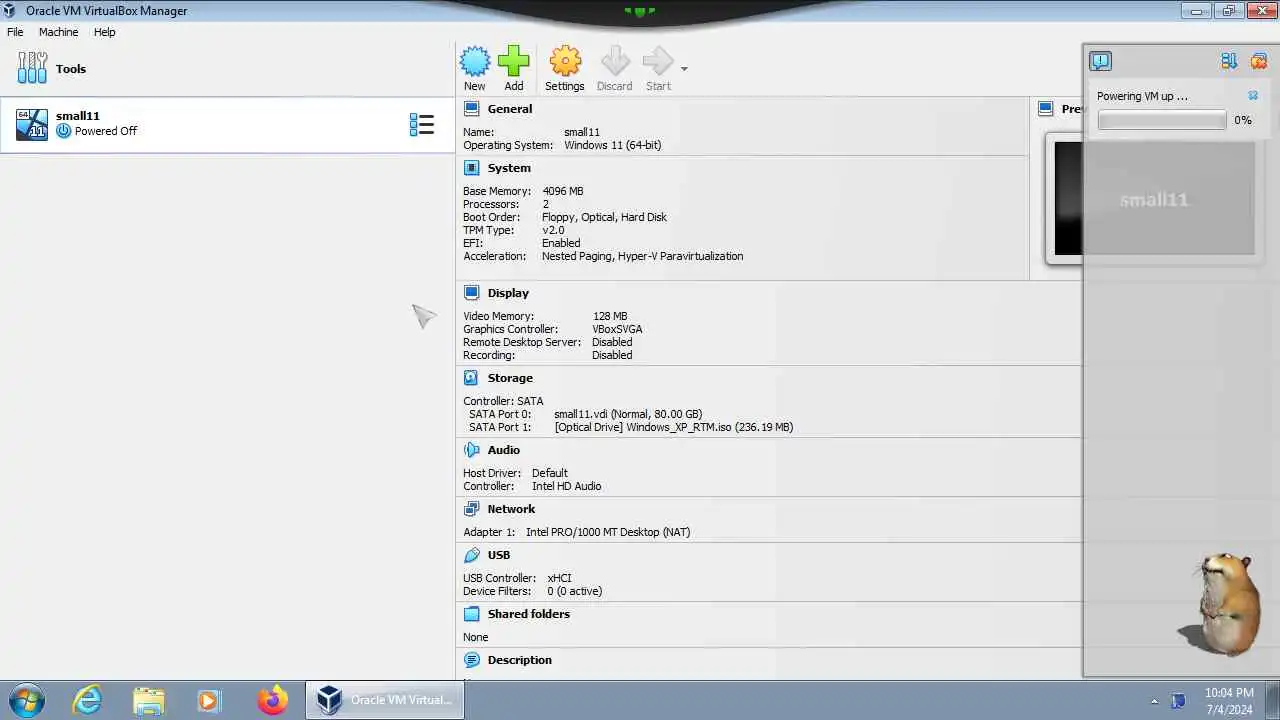1280x720 pixels.
Task: Click the Network section icon
Action: 472,509
